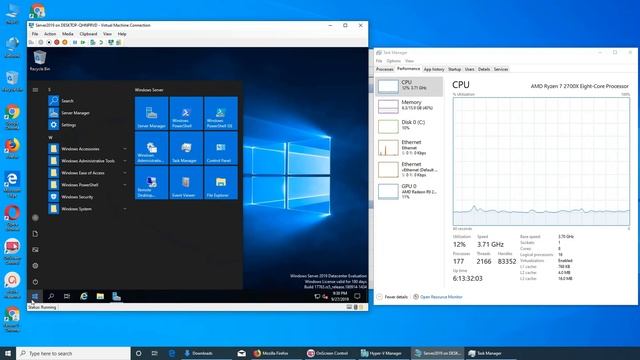Click Ctrl+Alt+Delete icon in VM Connection toolbar
This screenshot has width=640, height=360.
click(x=32, y=42)
